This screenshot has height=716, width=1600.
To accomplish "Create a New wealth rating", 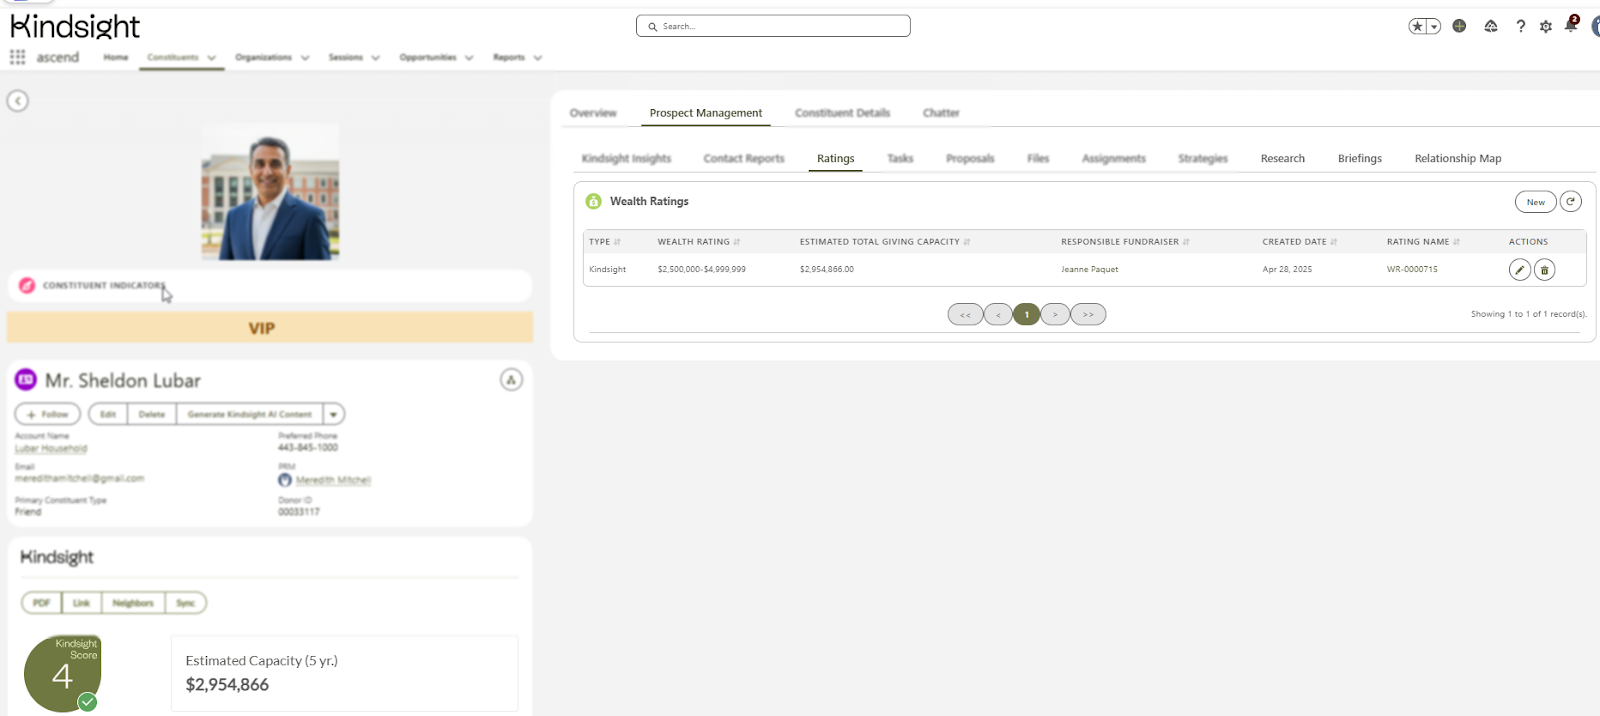I will (1535, 202).
